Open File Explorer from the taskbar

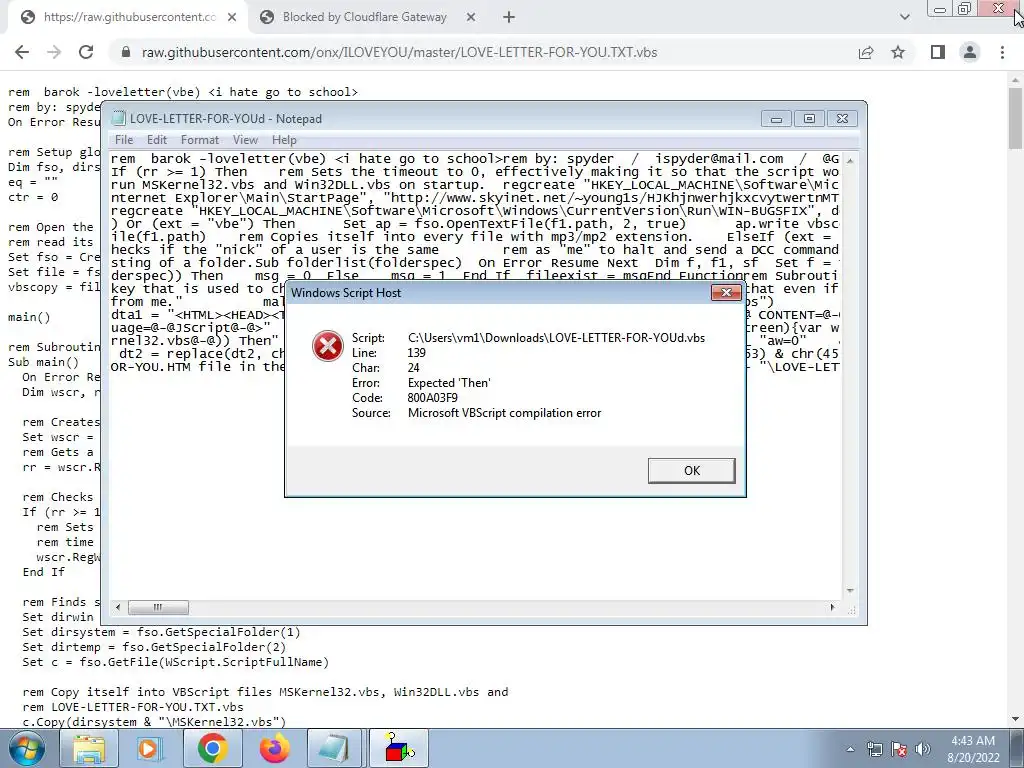click(x=89, y=748)
